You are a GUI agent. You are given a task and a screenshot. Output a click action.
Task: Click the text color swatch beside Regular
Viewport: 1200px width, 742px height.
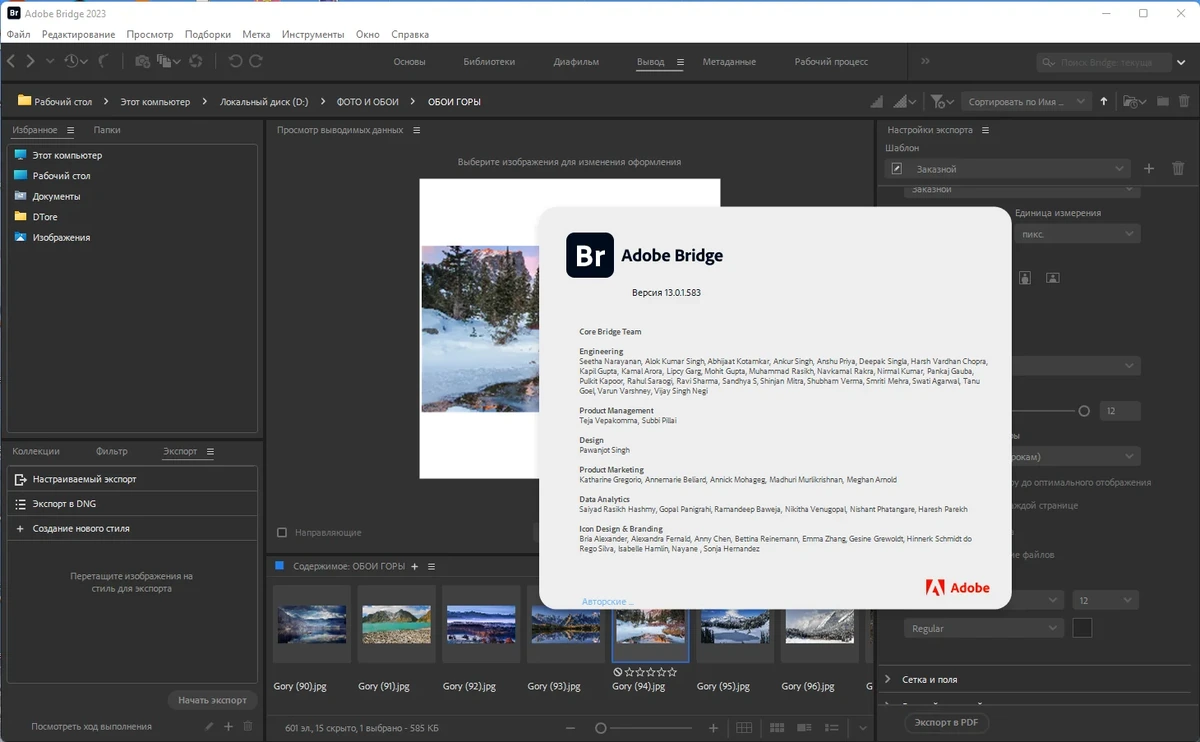click(x=1082, y=628)
